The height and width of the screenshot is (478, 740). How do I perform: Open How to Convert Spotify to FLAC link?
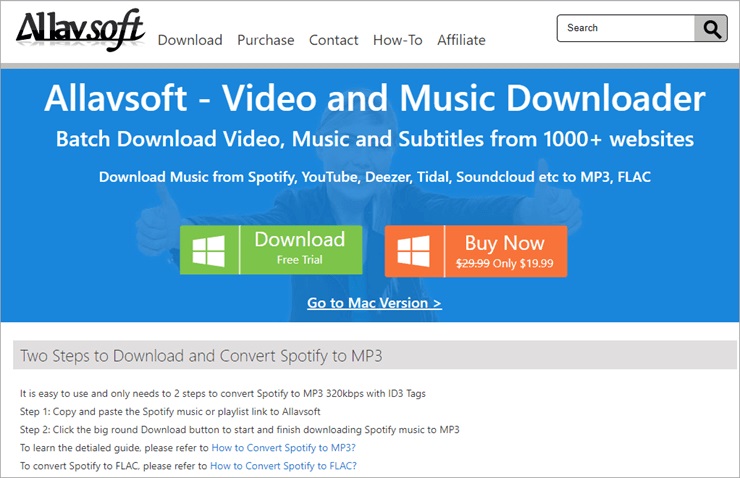[283, 466]
